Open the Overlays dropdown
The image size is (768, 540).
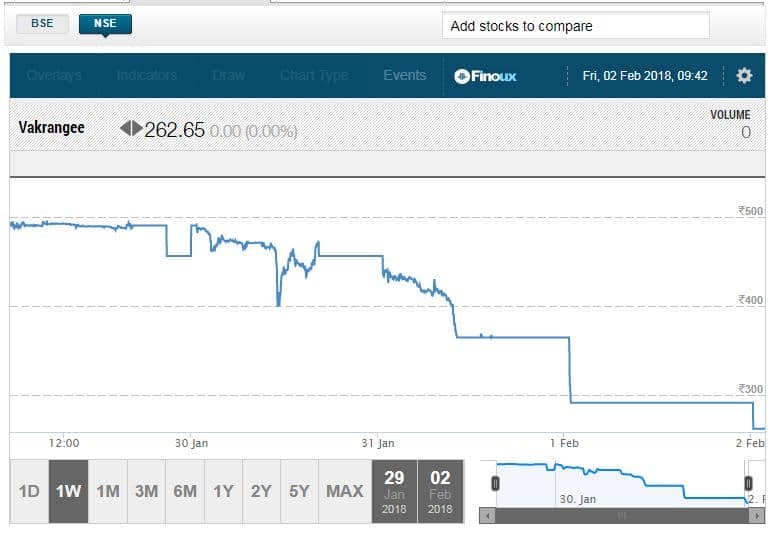click(x=55, y=76)
